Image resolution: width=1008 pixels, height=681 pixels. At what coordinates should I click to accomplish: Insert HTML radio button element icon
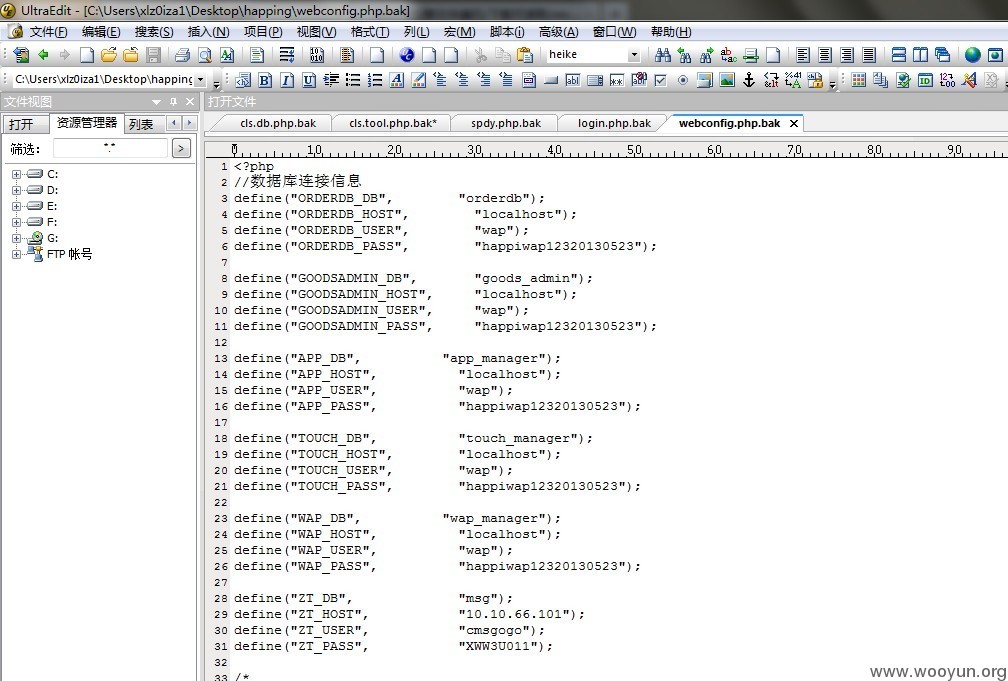tap(683, 80)
